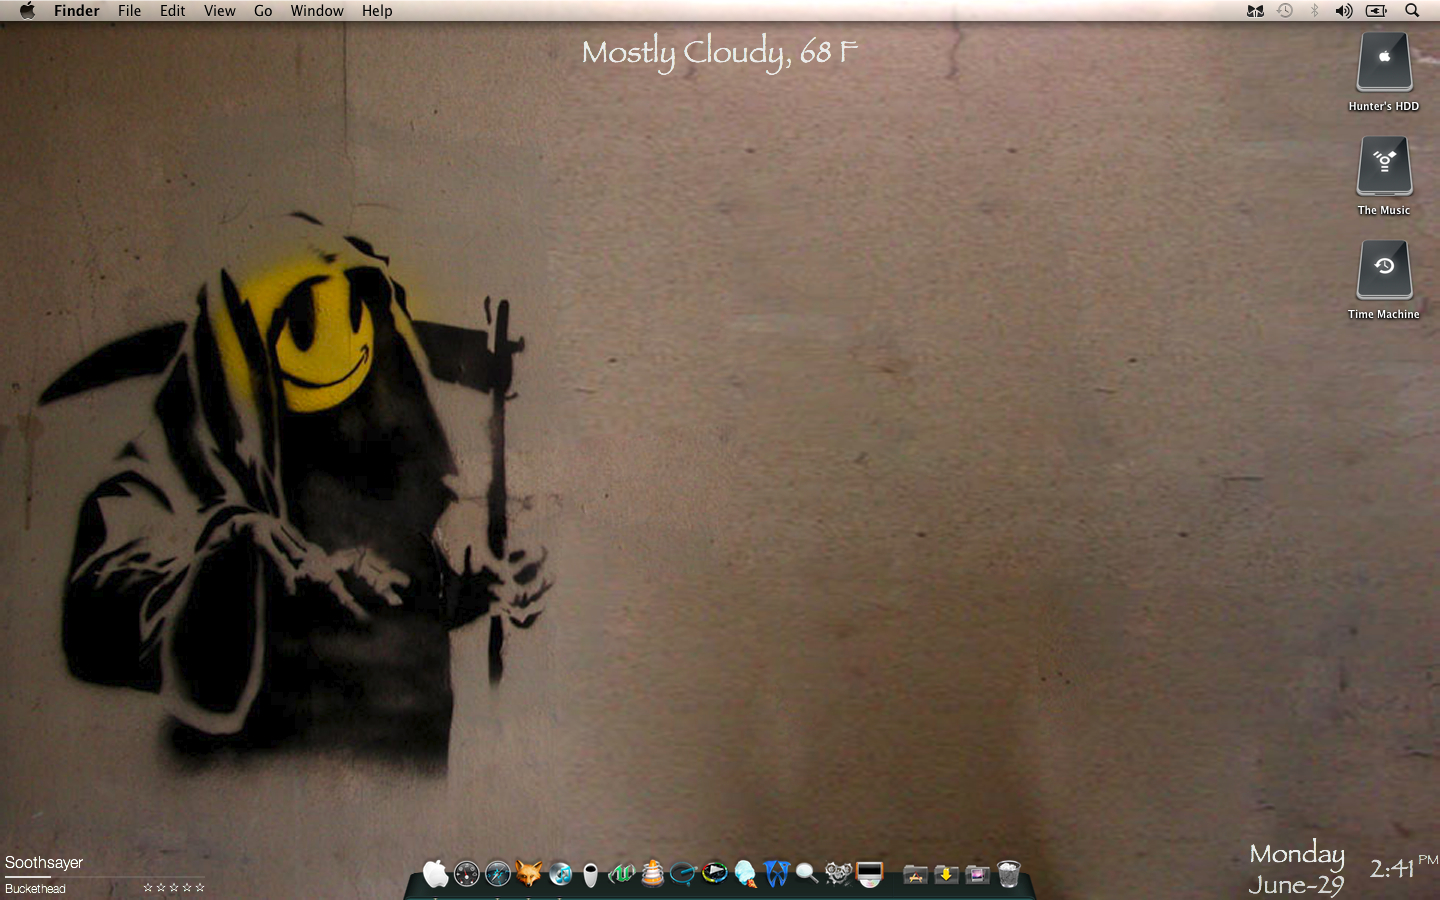
Task: Open the Applications folder stack in dock
Action: [x=915, y=875]
